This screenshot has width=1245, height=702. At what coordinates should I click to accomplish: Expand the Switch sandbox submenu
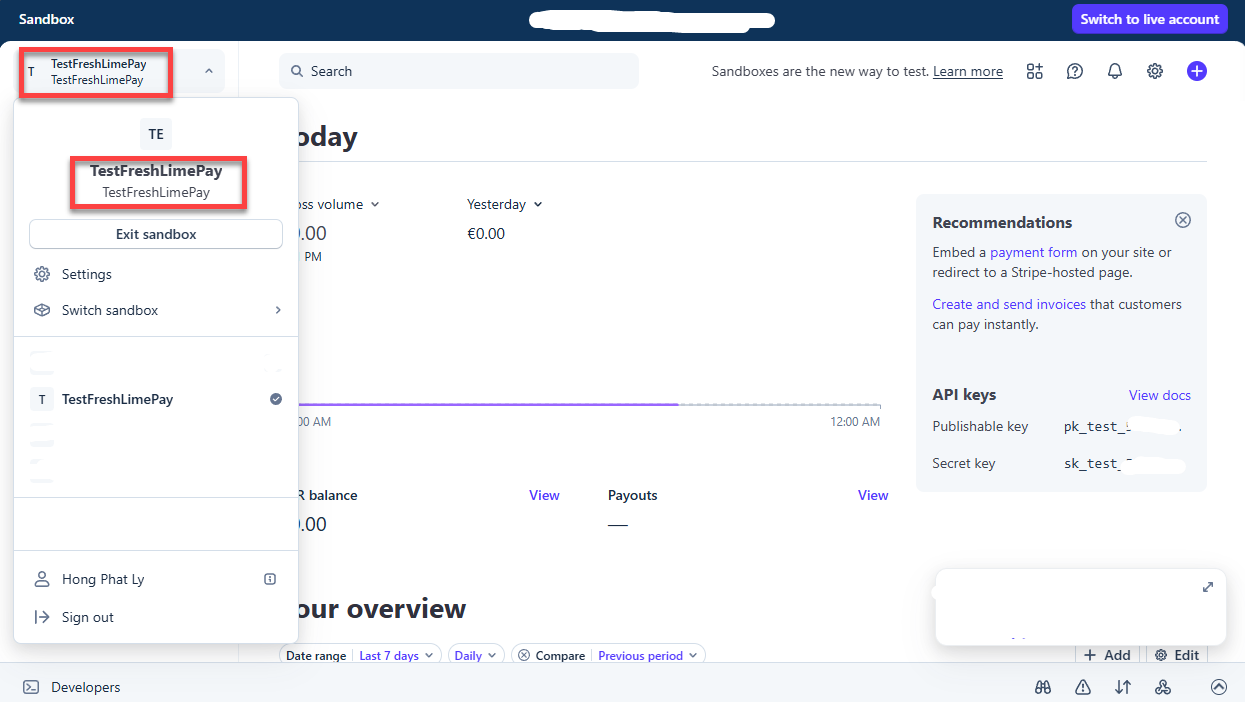155,310
